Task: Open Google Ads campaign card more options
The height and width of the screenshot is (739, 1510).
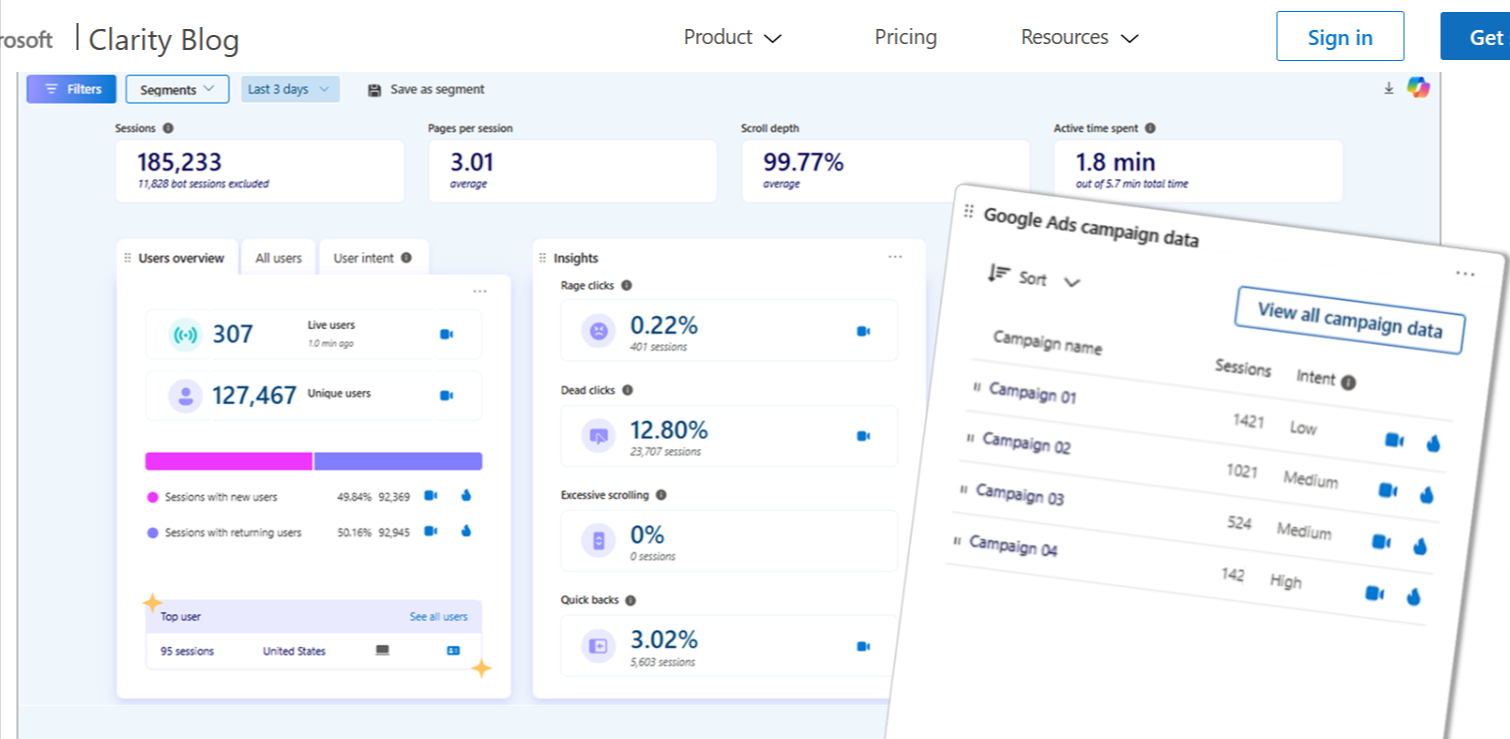Action: point(1465,274)
